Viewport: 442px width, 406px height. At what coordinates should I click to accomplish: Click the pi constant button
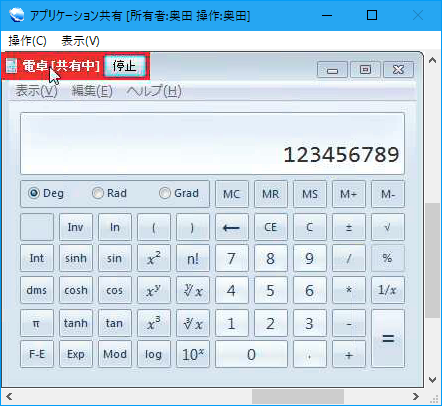point(37,323)
